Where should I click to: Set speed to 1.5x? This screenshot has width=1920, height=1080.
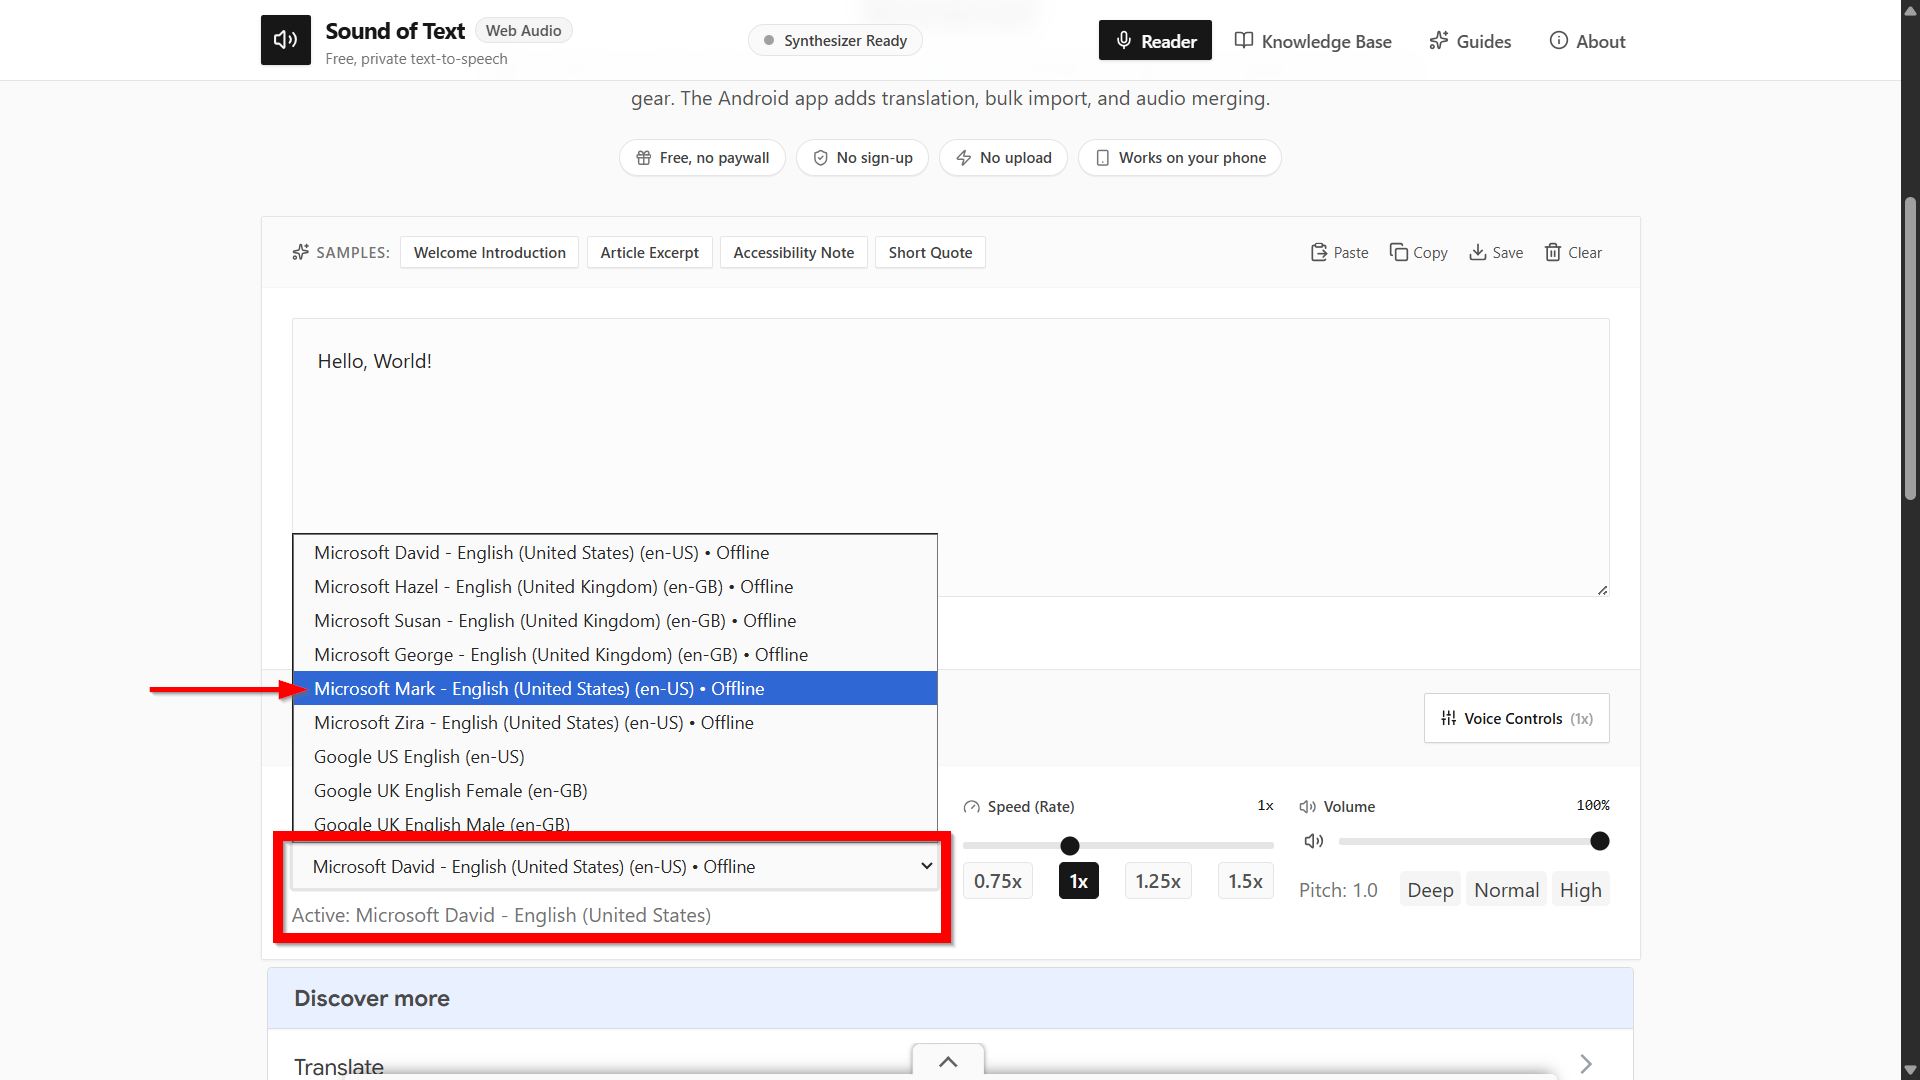coord(1245,882)
